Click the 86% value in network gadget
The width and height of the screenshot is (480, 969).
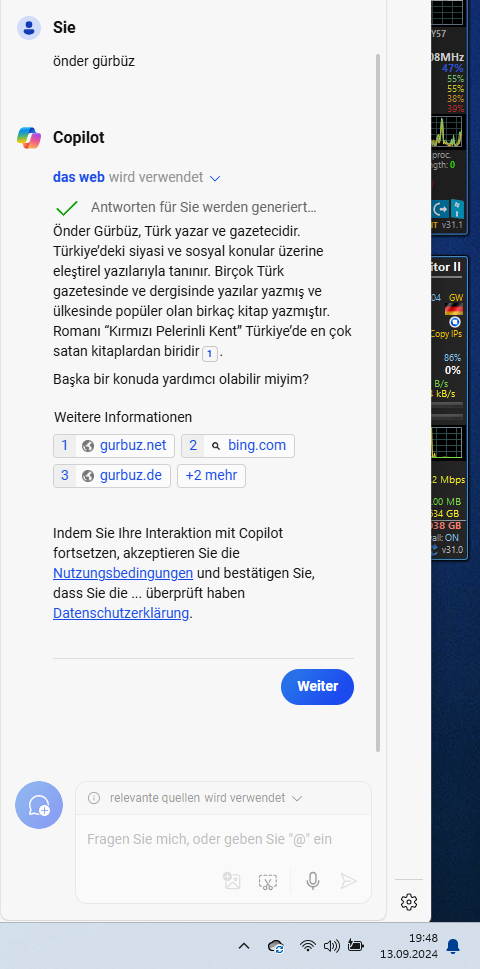click(452, 357)
